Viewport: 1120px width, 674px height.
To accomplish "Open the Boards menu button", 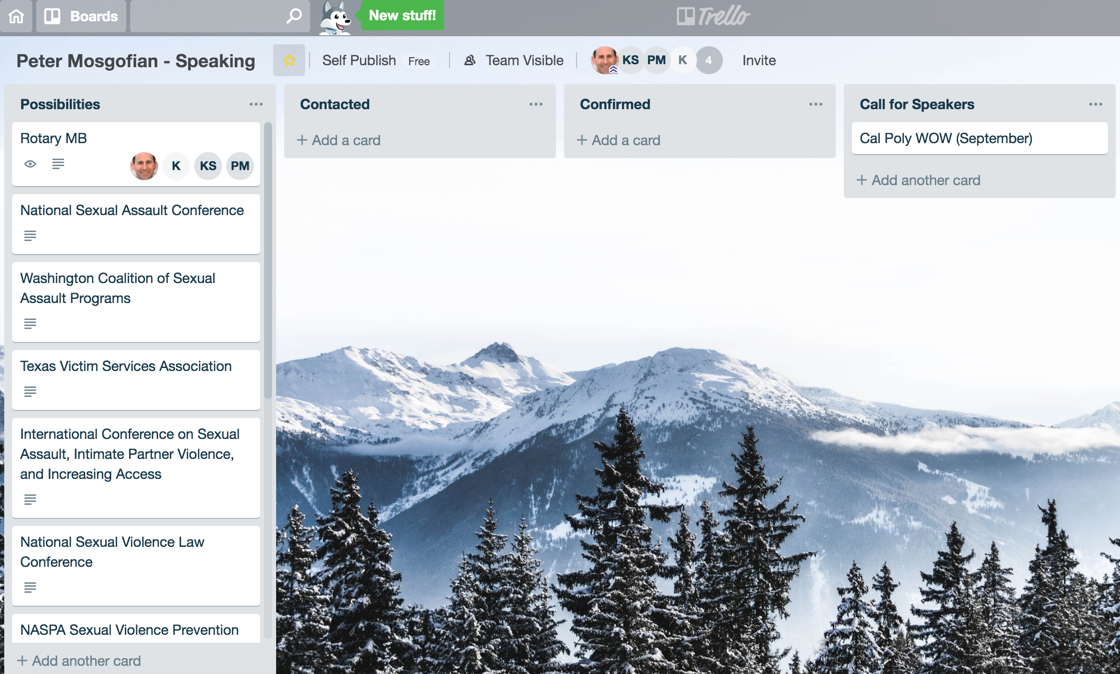I will 81,16.
